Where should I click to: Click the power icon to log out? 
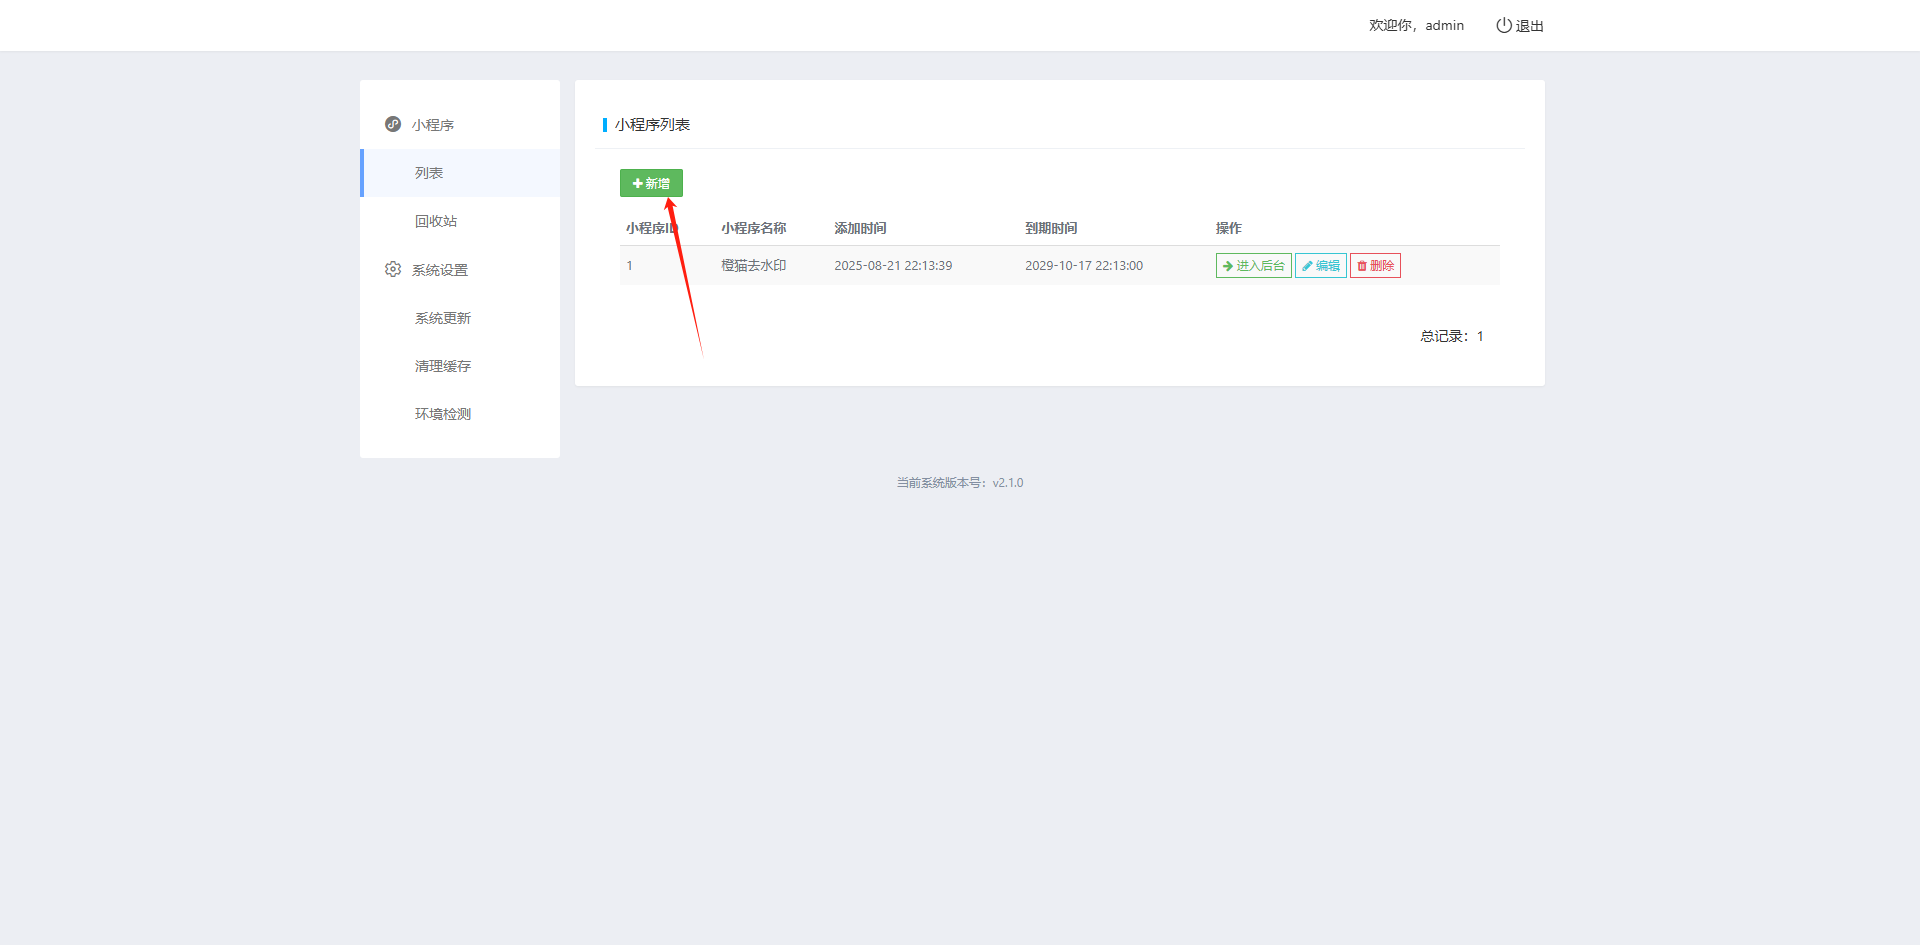[1503, 25]
